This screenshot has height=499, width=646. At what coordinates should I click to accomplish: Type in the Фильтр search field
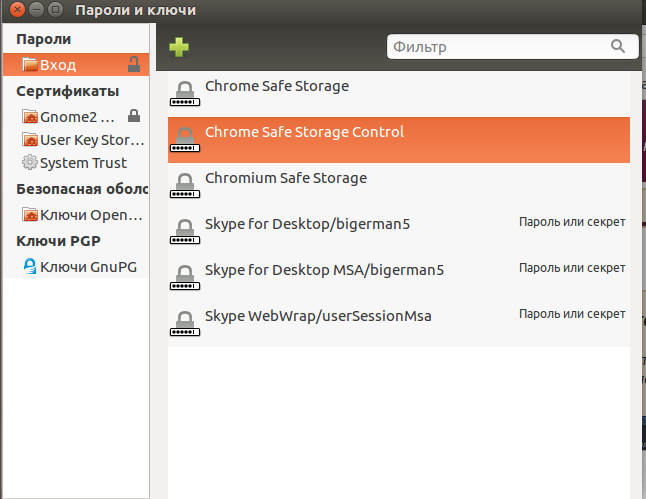495,46
